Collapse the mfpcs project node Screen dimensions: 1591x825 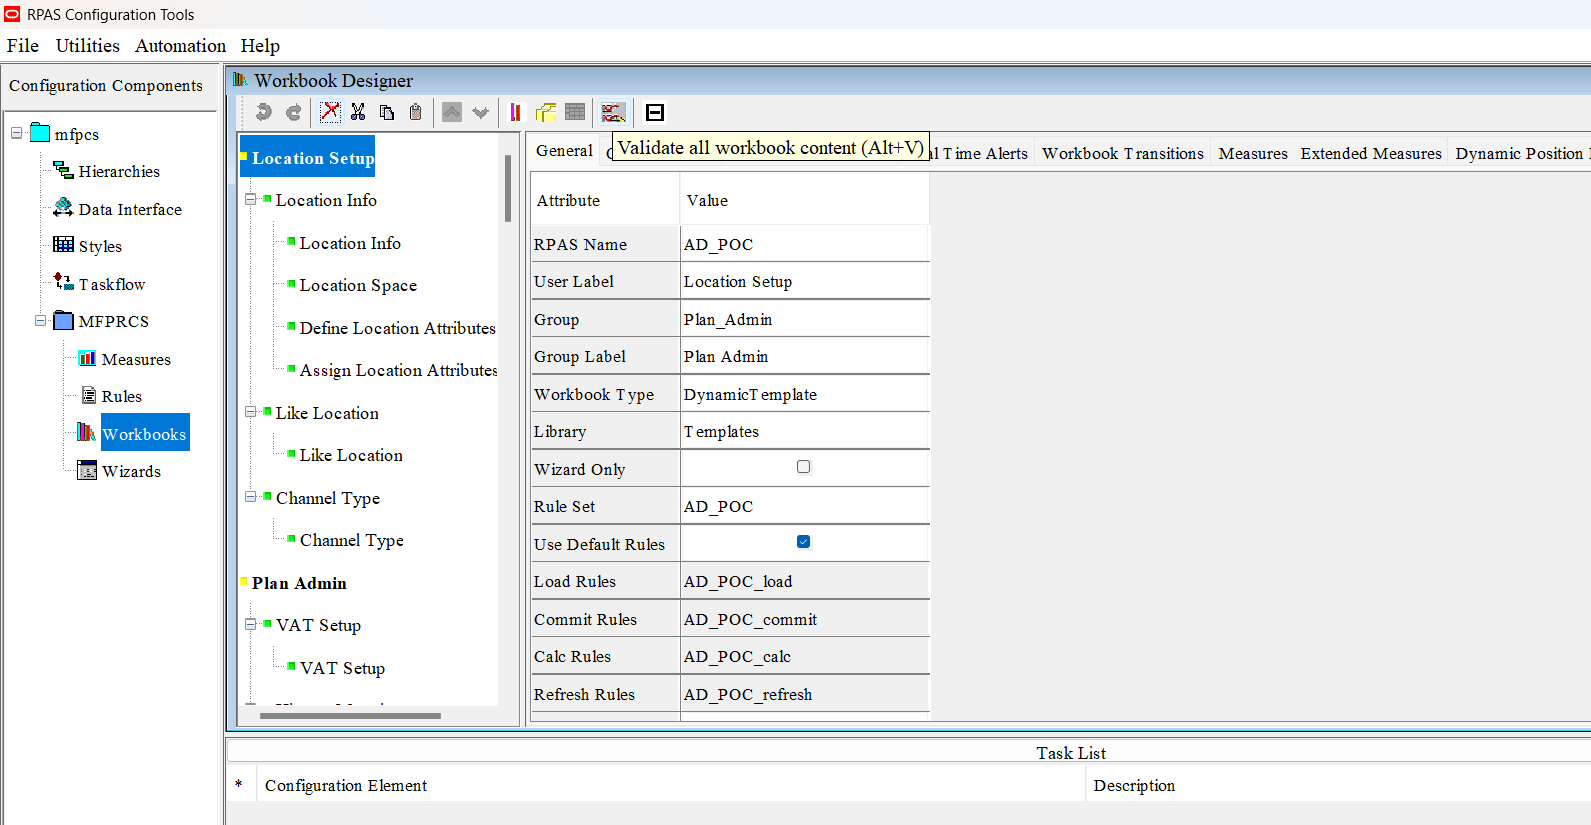(x=17, y=133)
